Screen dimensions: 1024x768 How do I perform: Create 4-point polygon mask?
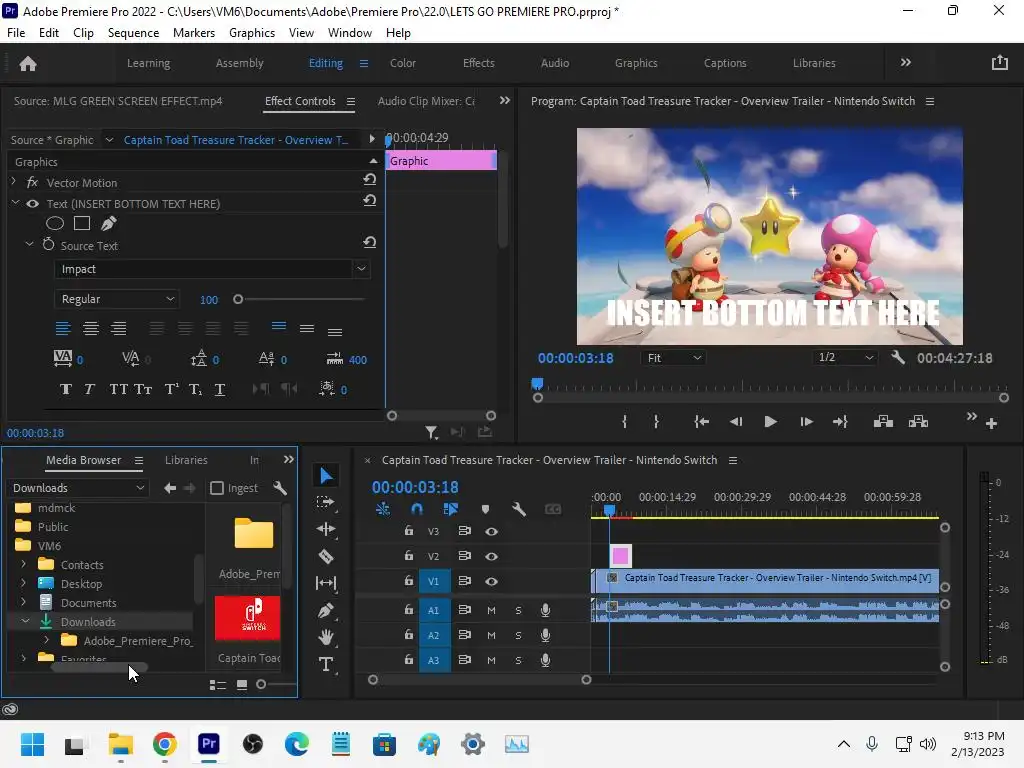tap(82, 223)
